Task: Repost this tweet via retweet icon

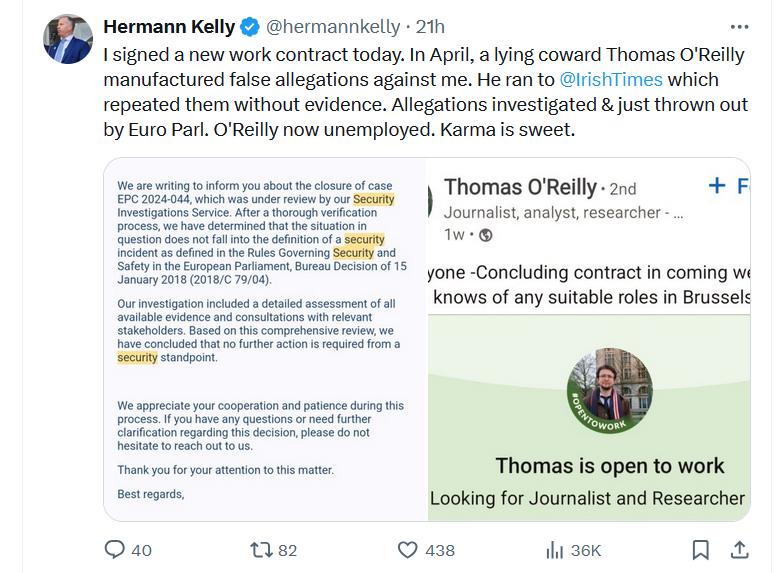Action: (261, 549)
